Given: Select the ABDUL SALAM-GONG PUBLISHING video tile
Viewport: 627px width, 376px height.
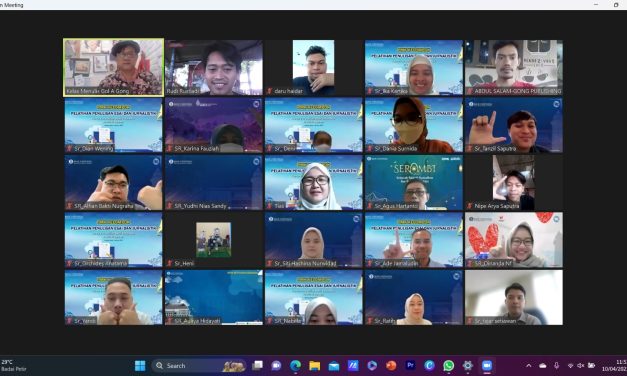Looking at the screenshot, I should [514, 67].
